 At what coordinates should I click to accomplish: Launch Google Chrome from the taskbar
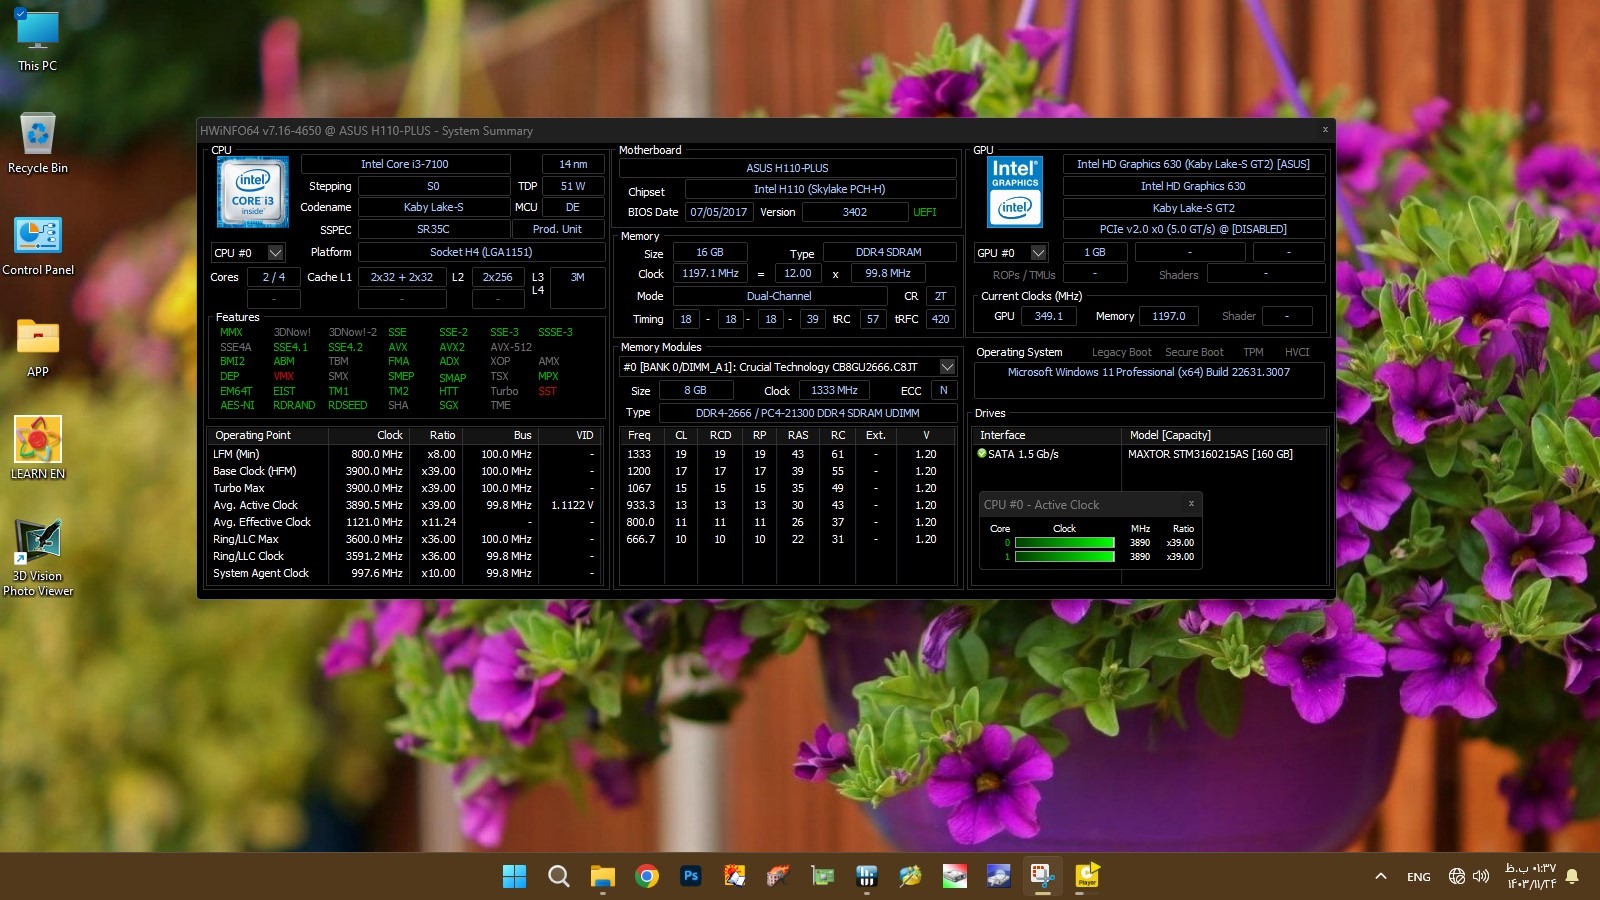pyautogui.click(x=647, y=876)
